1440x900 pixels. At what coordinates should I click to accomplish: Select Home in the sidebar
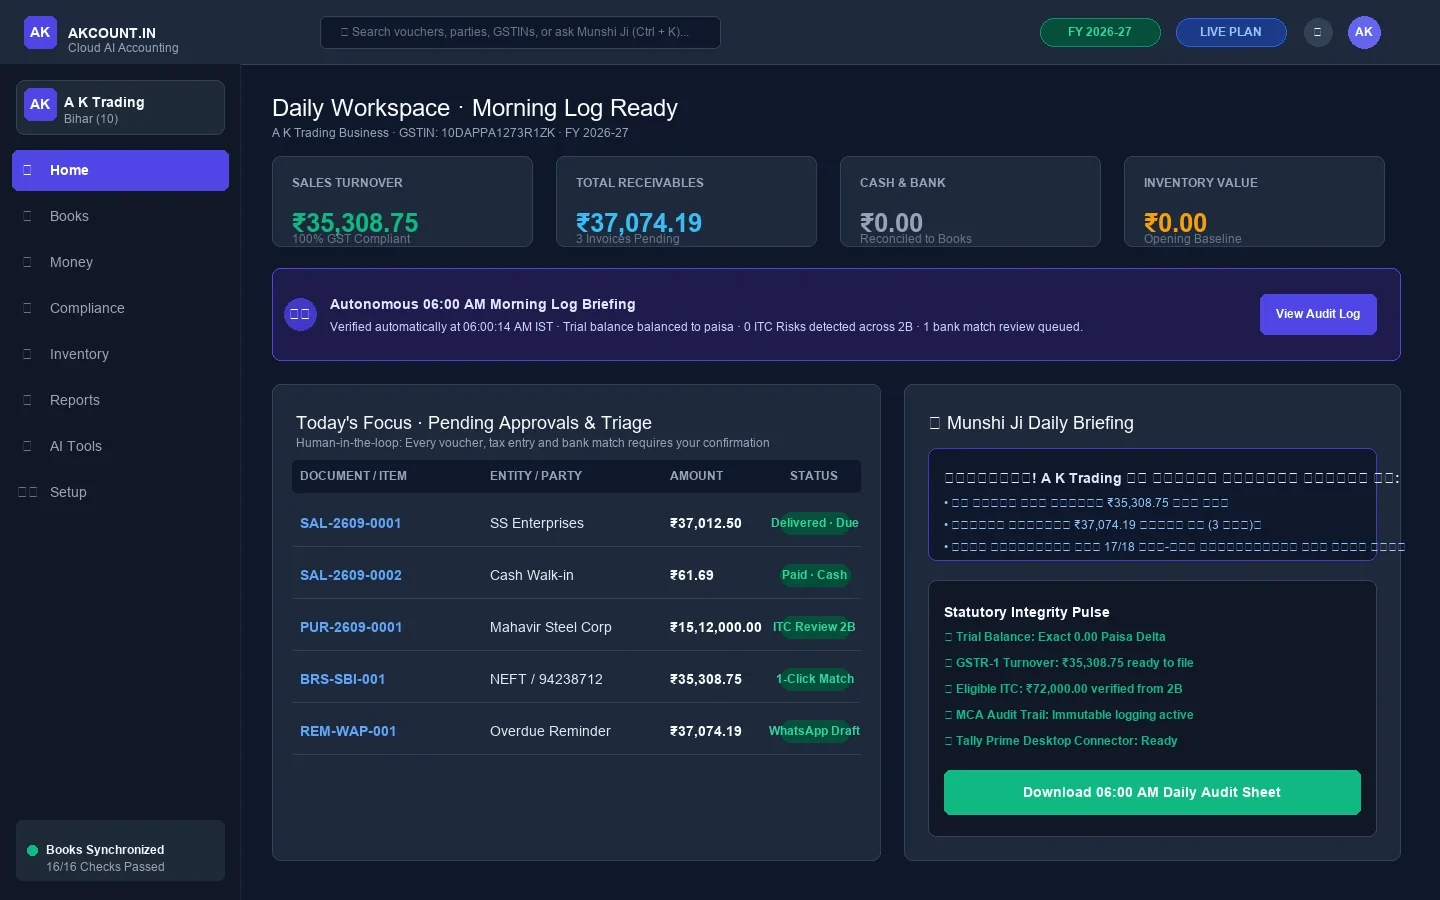click(120, 170)
